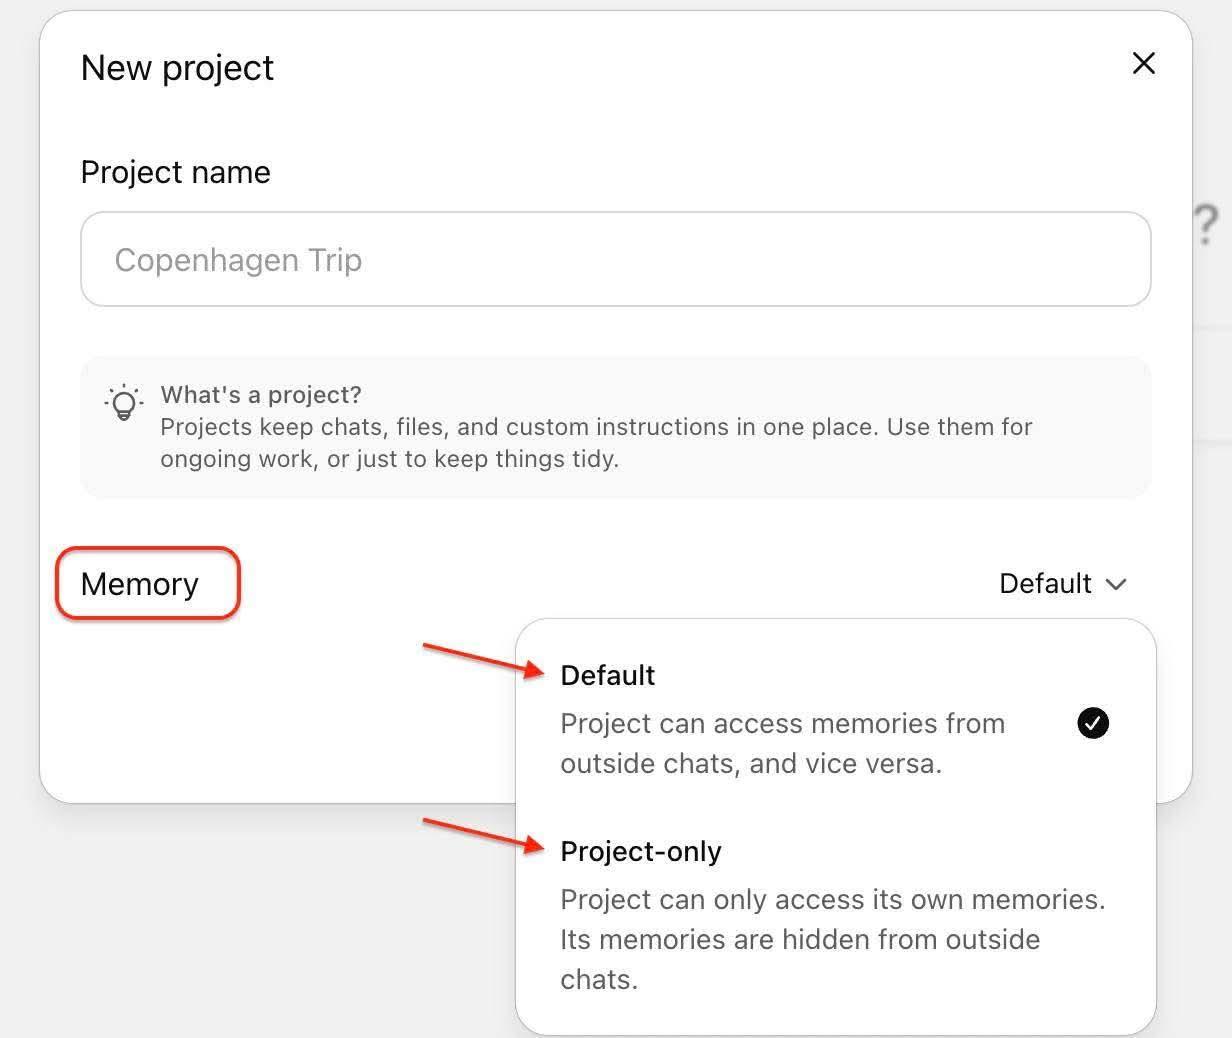Click the "outside chats, and vice versa" description
This screenshot has width=1232, height=1038.
[750, 764]
